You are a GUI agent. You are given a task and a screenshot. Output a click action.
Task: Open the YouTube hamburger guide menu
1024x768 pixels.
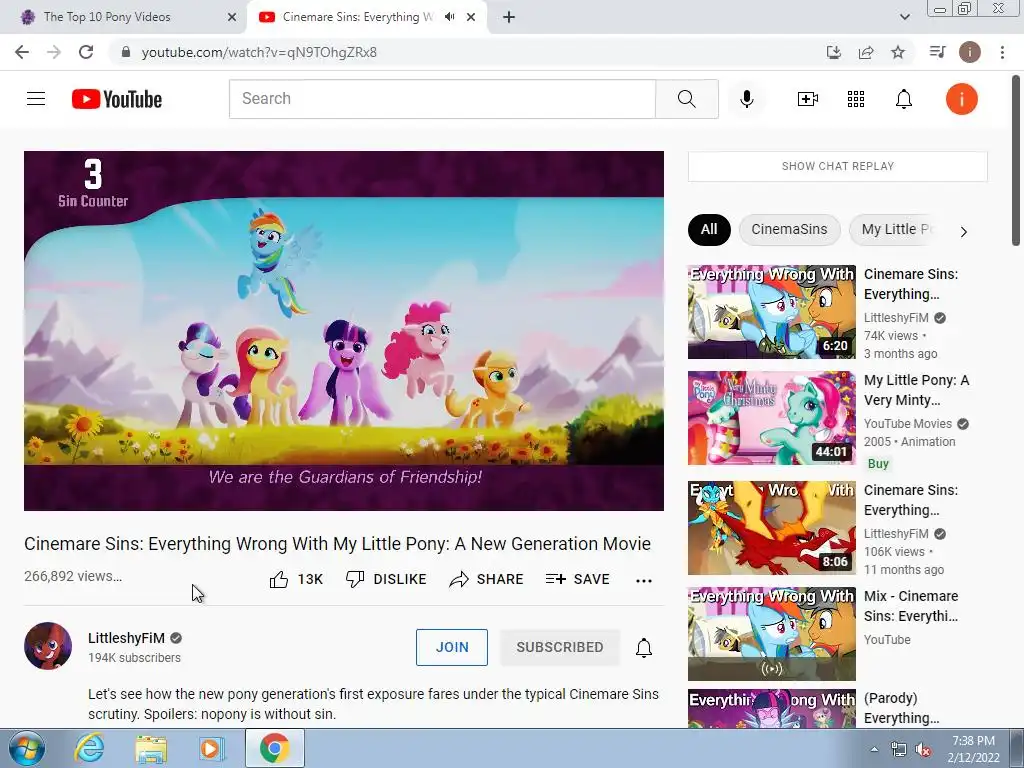click(x=36, y=99)
